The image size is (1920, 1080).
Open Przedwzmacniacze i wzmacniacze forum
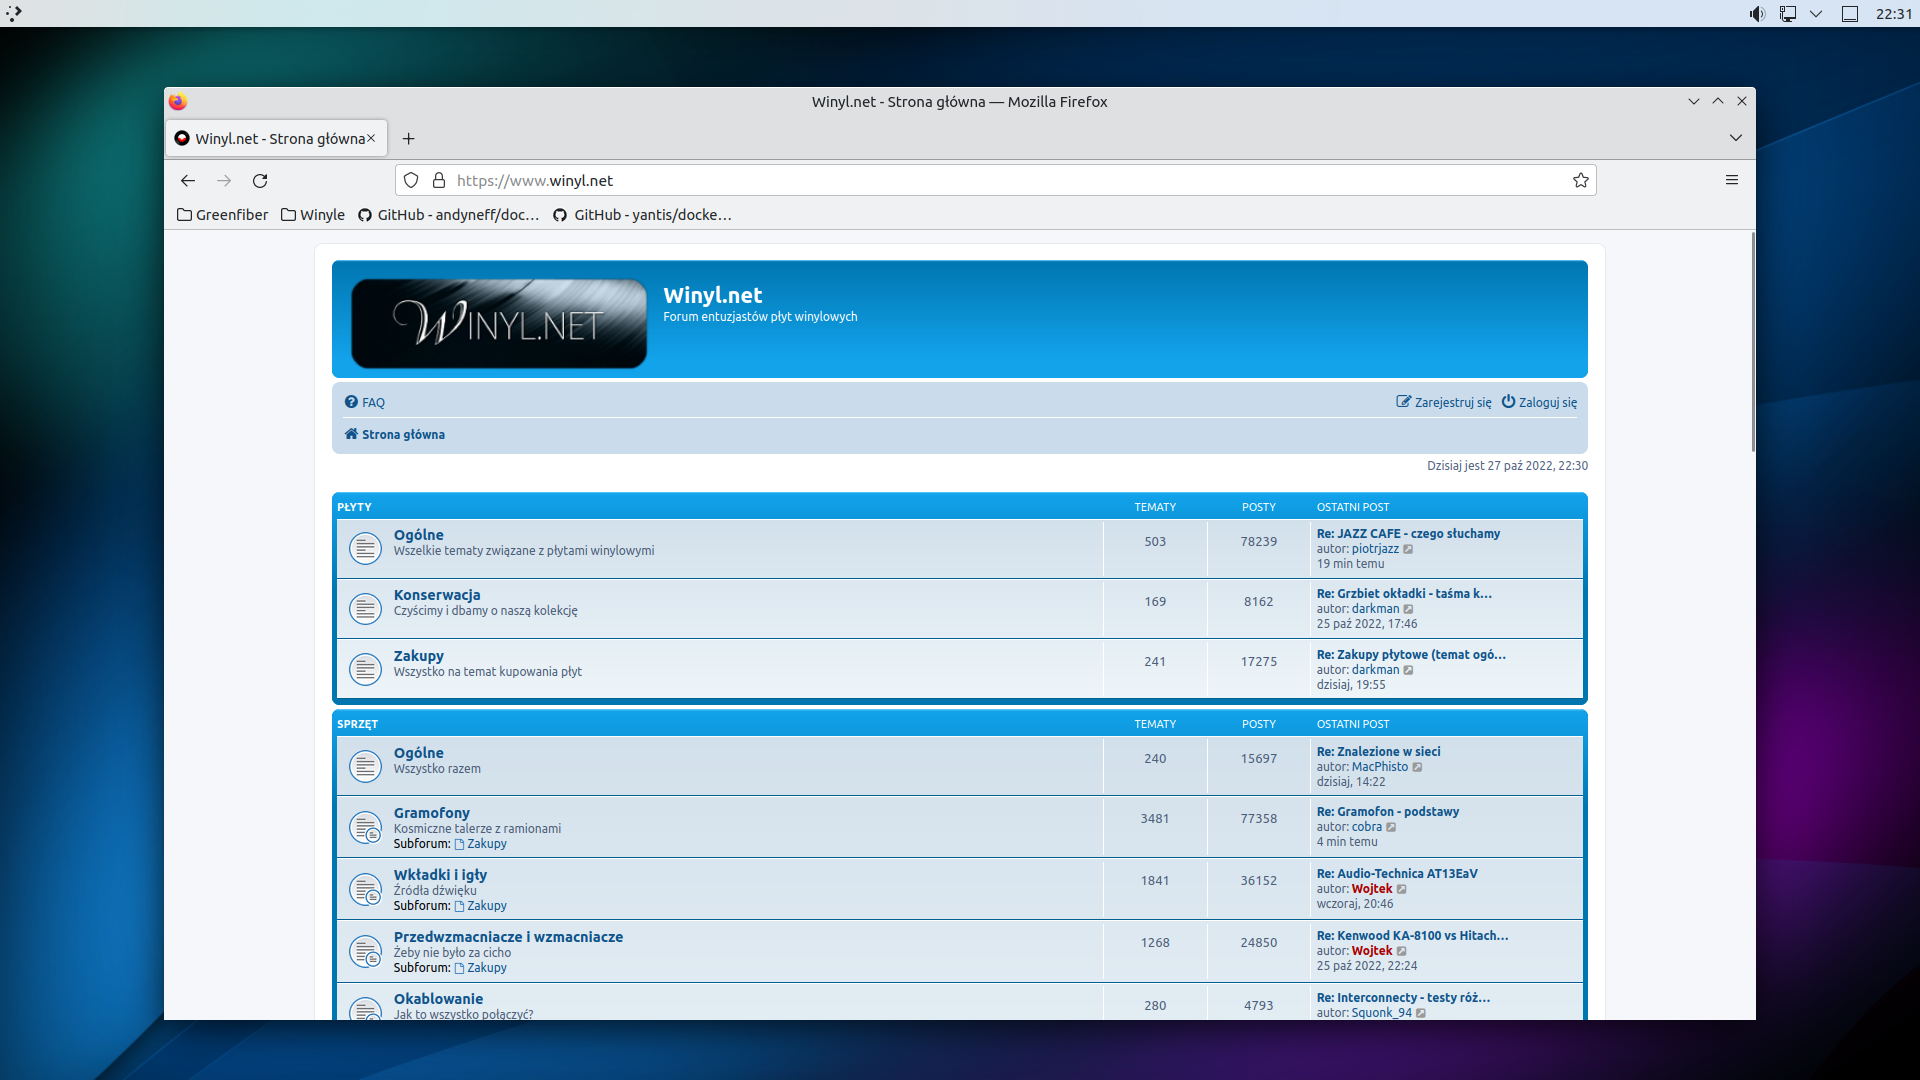coord(508,937)
